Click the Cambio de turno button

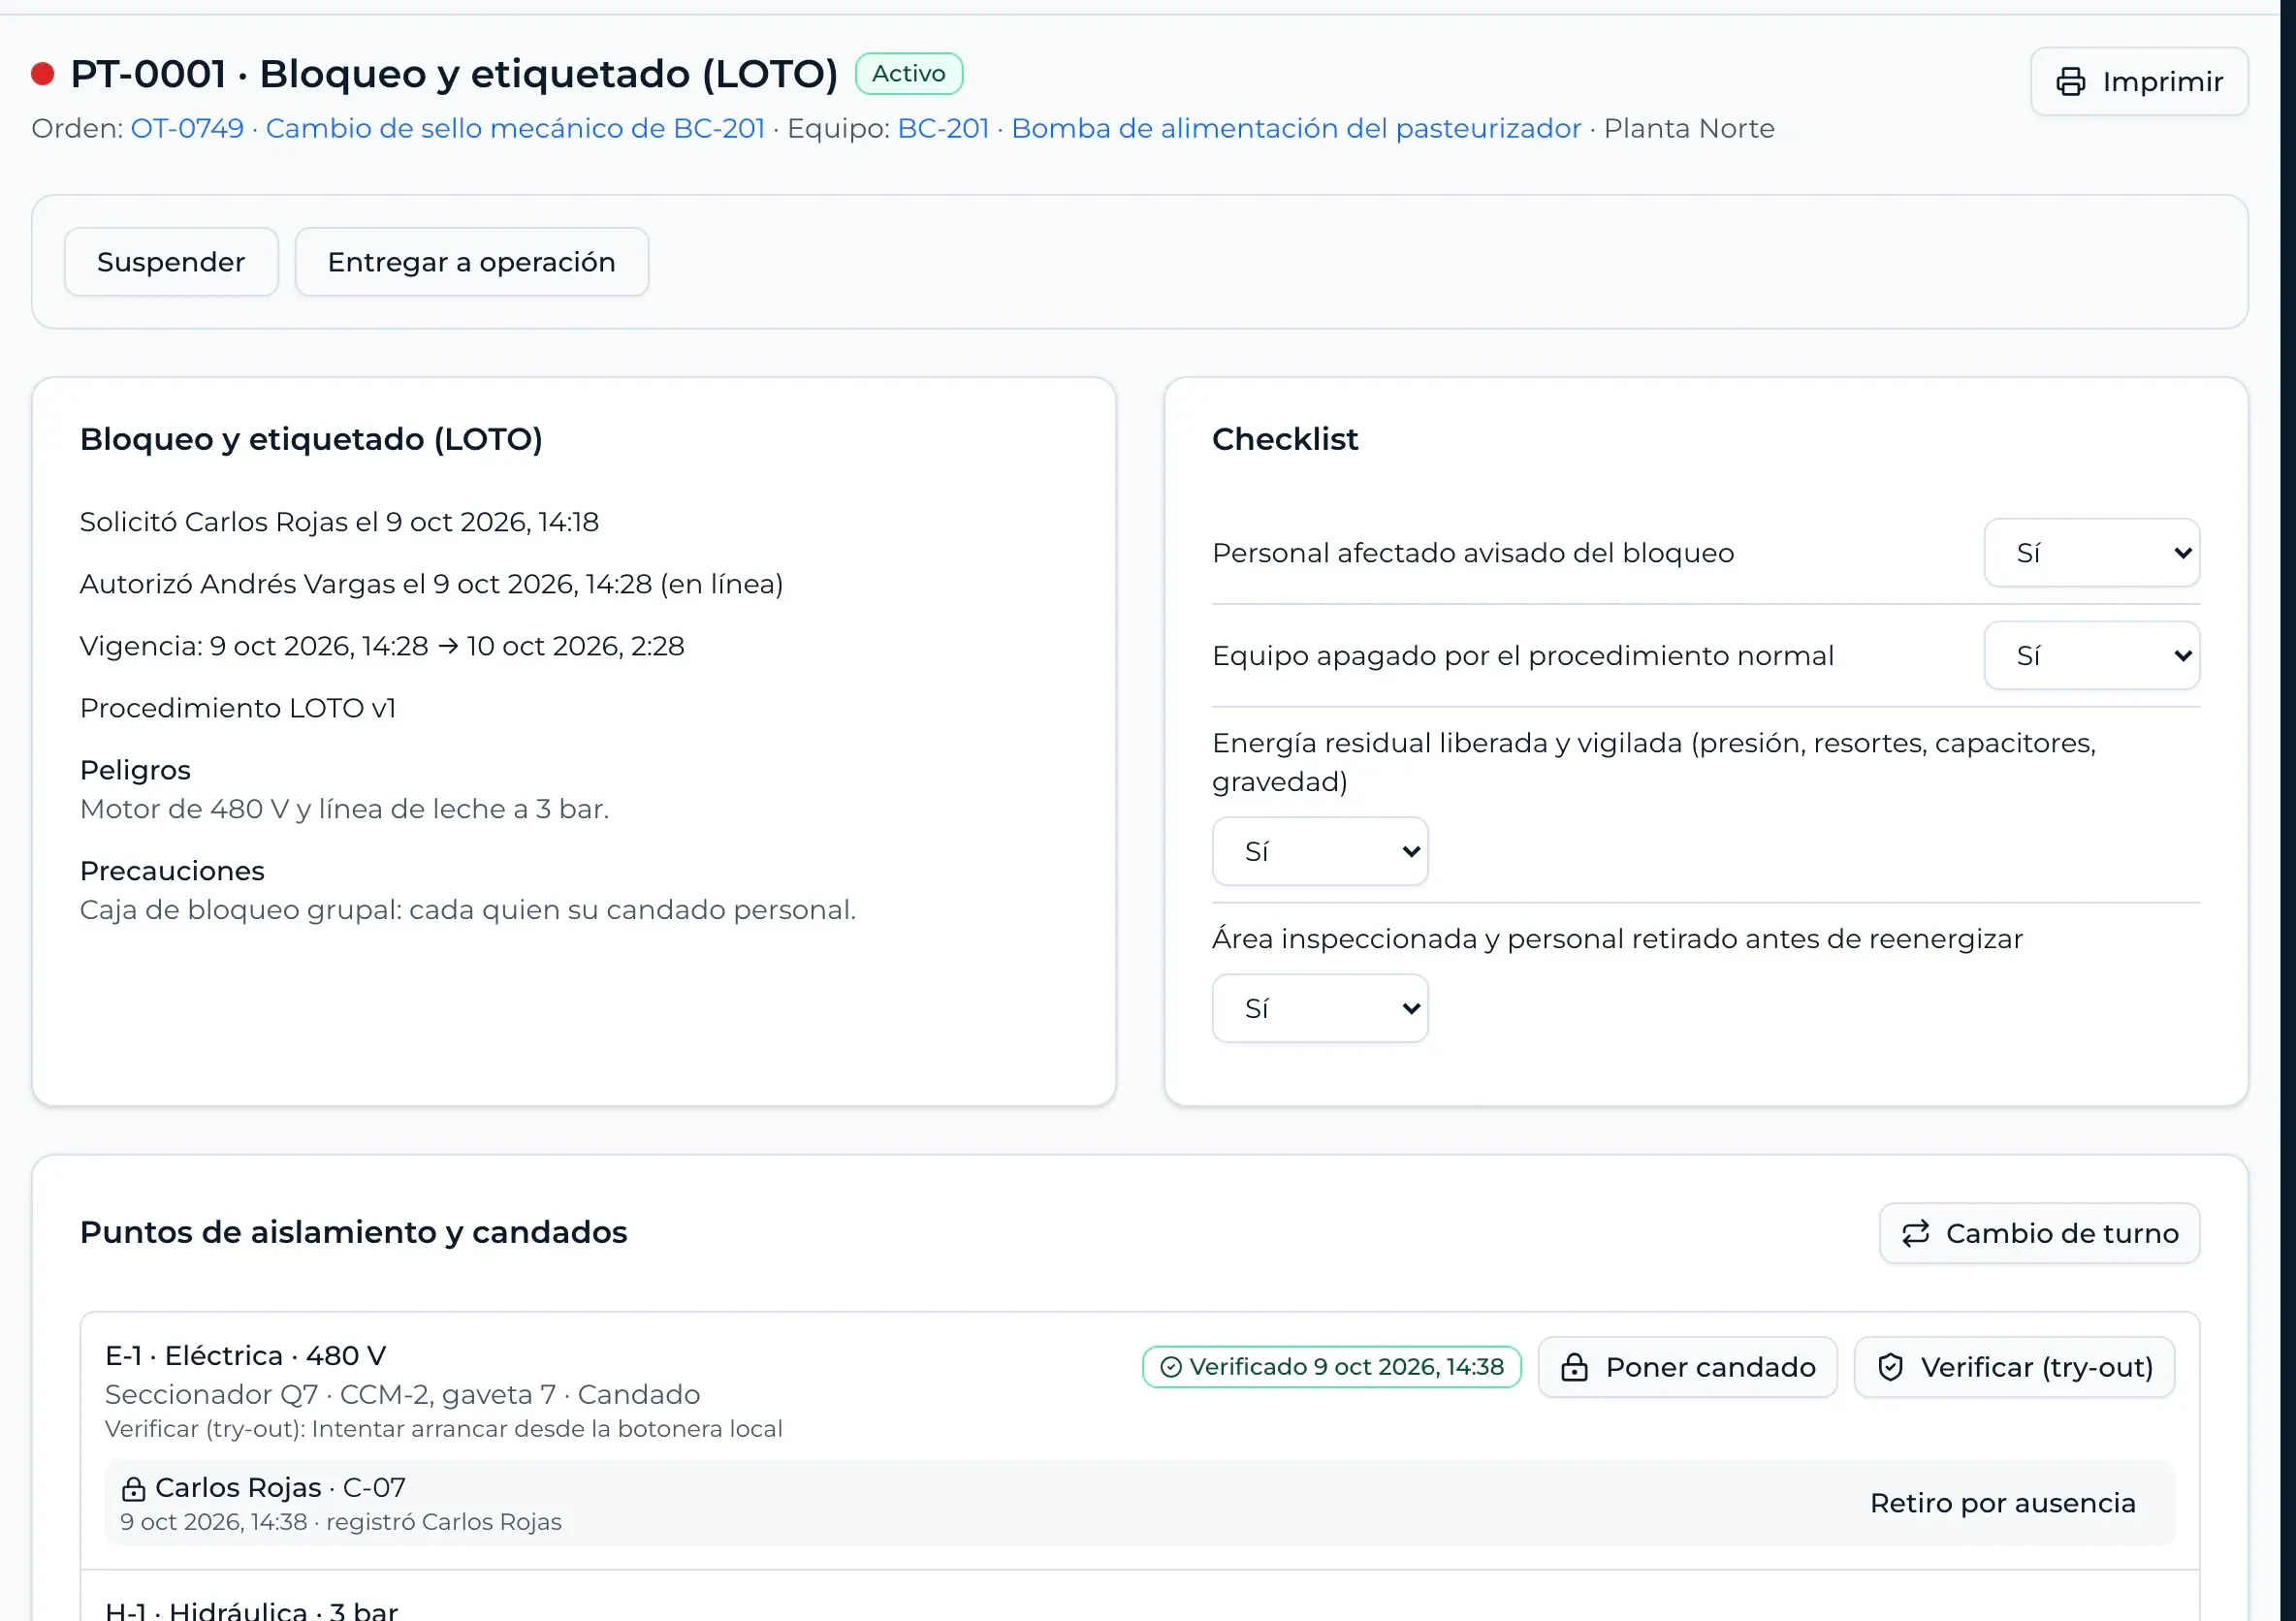coord(2039,1233)
